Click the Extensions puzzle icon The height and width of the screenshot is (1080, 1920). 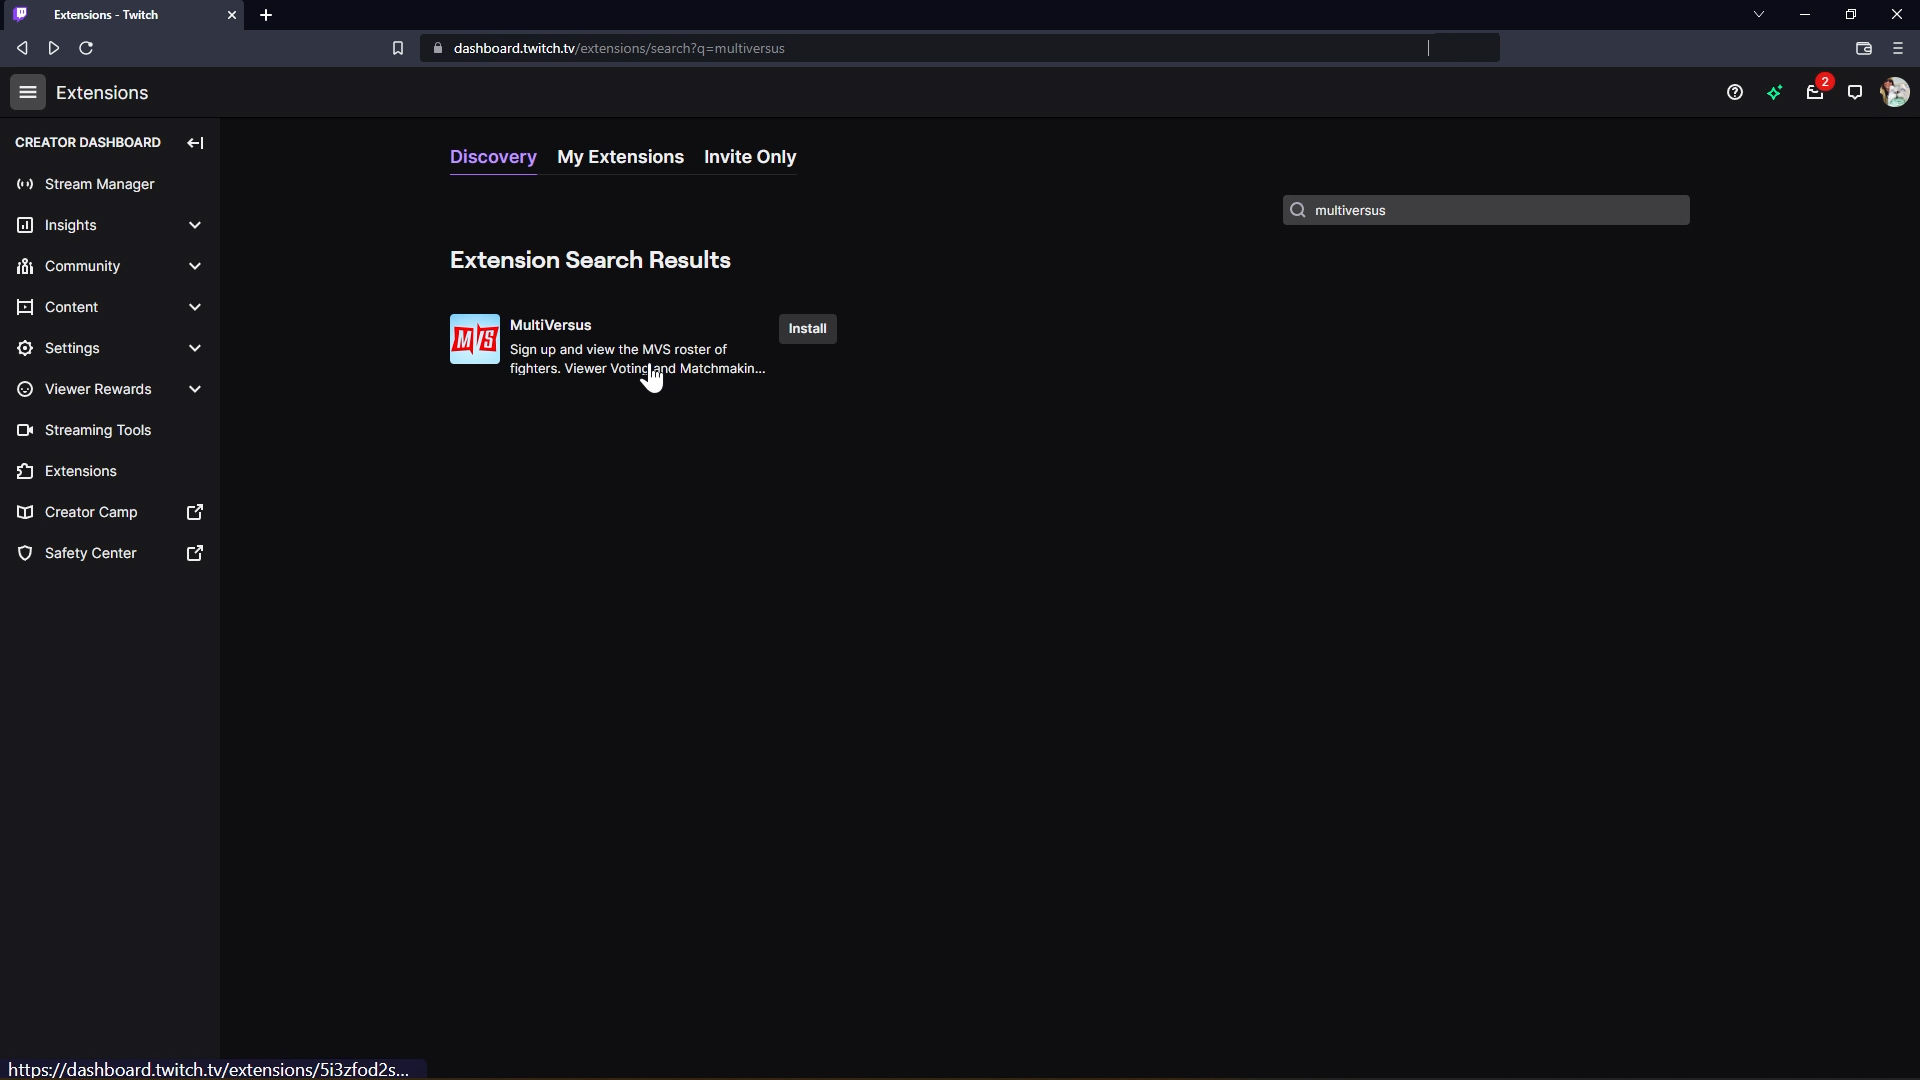25,471
